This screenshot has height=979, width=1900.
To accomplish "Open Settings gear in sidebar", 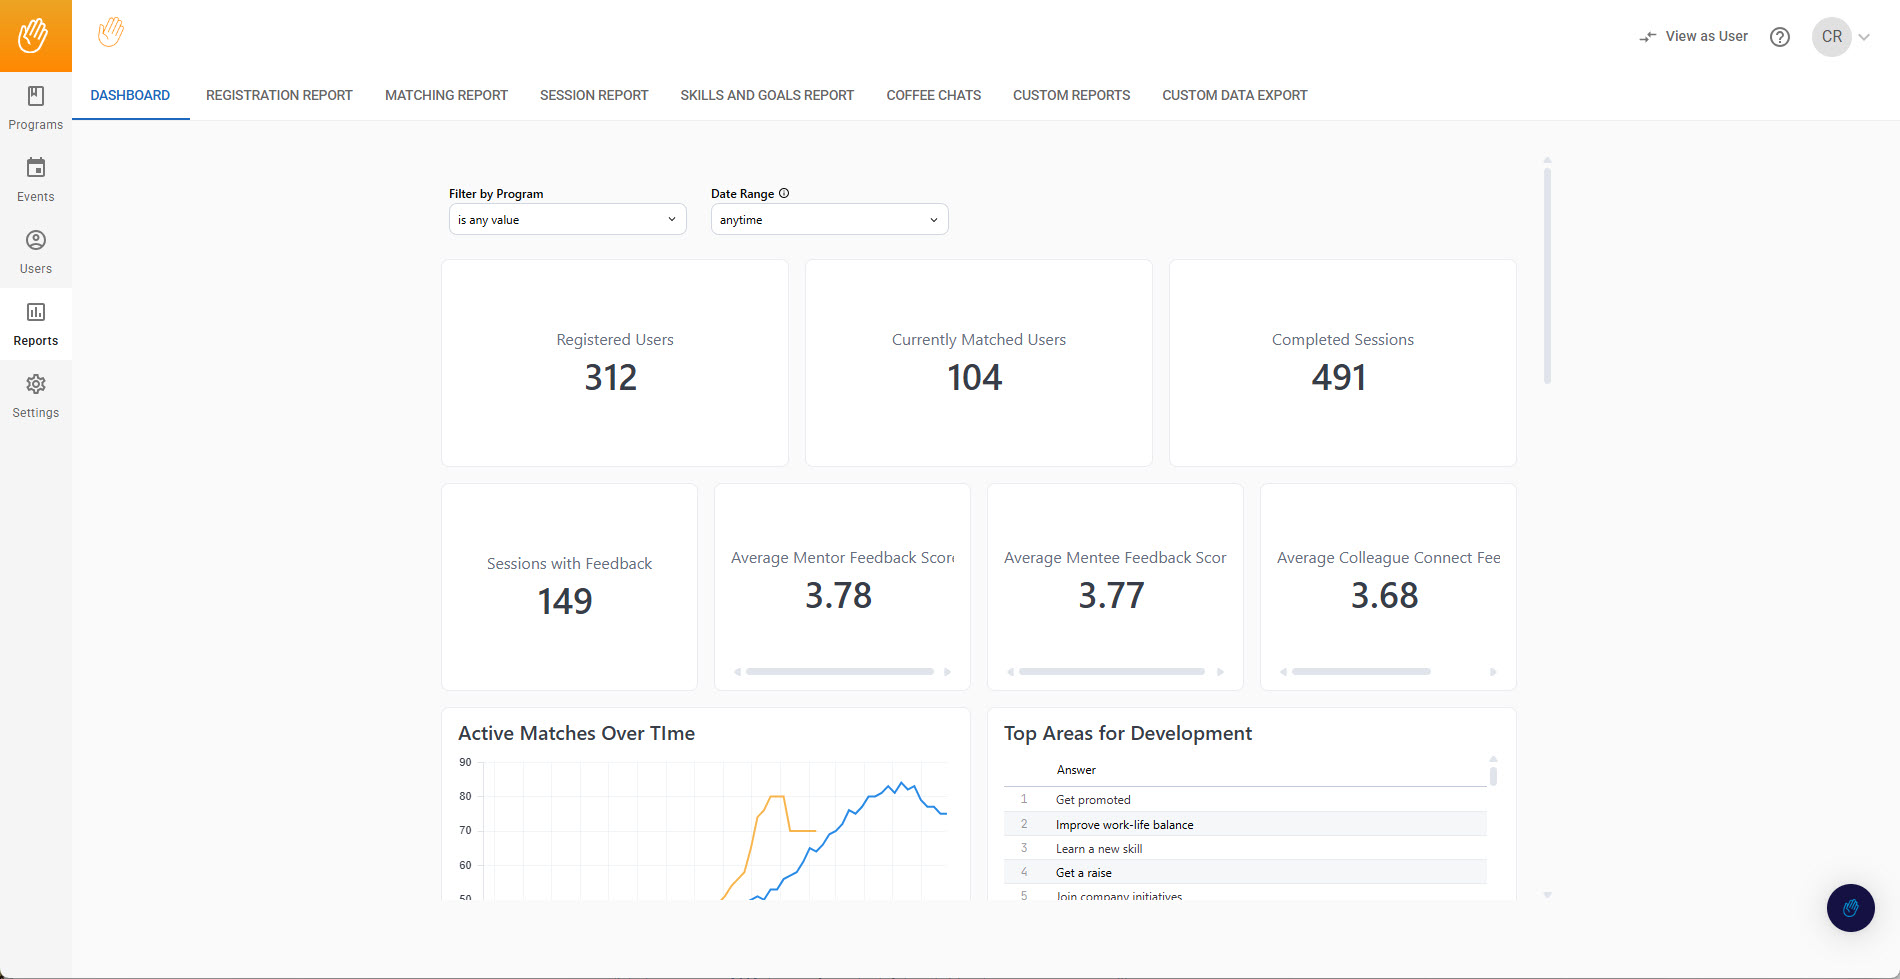I will (36, 396).
